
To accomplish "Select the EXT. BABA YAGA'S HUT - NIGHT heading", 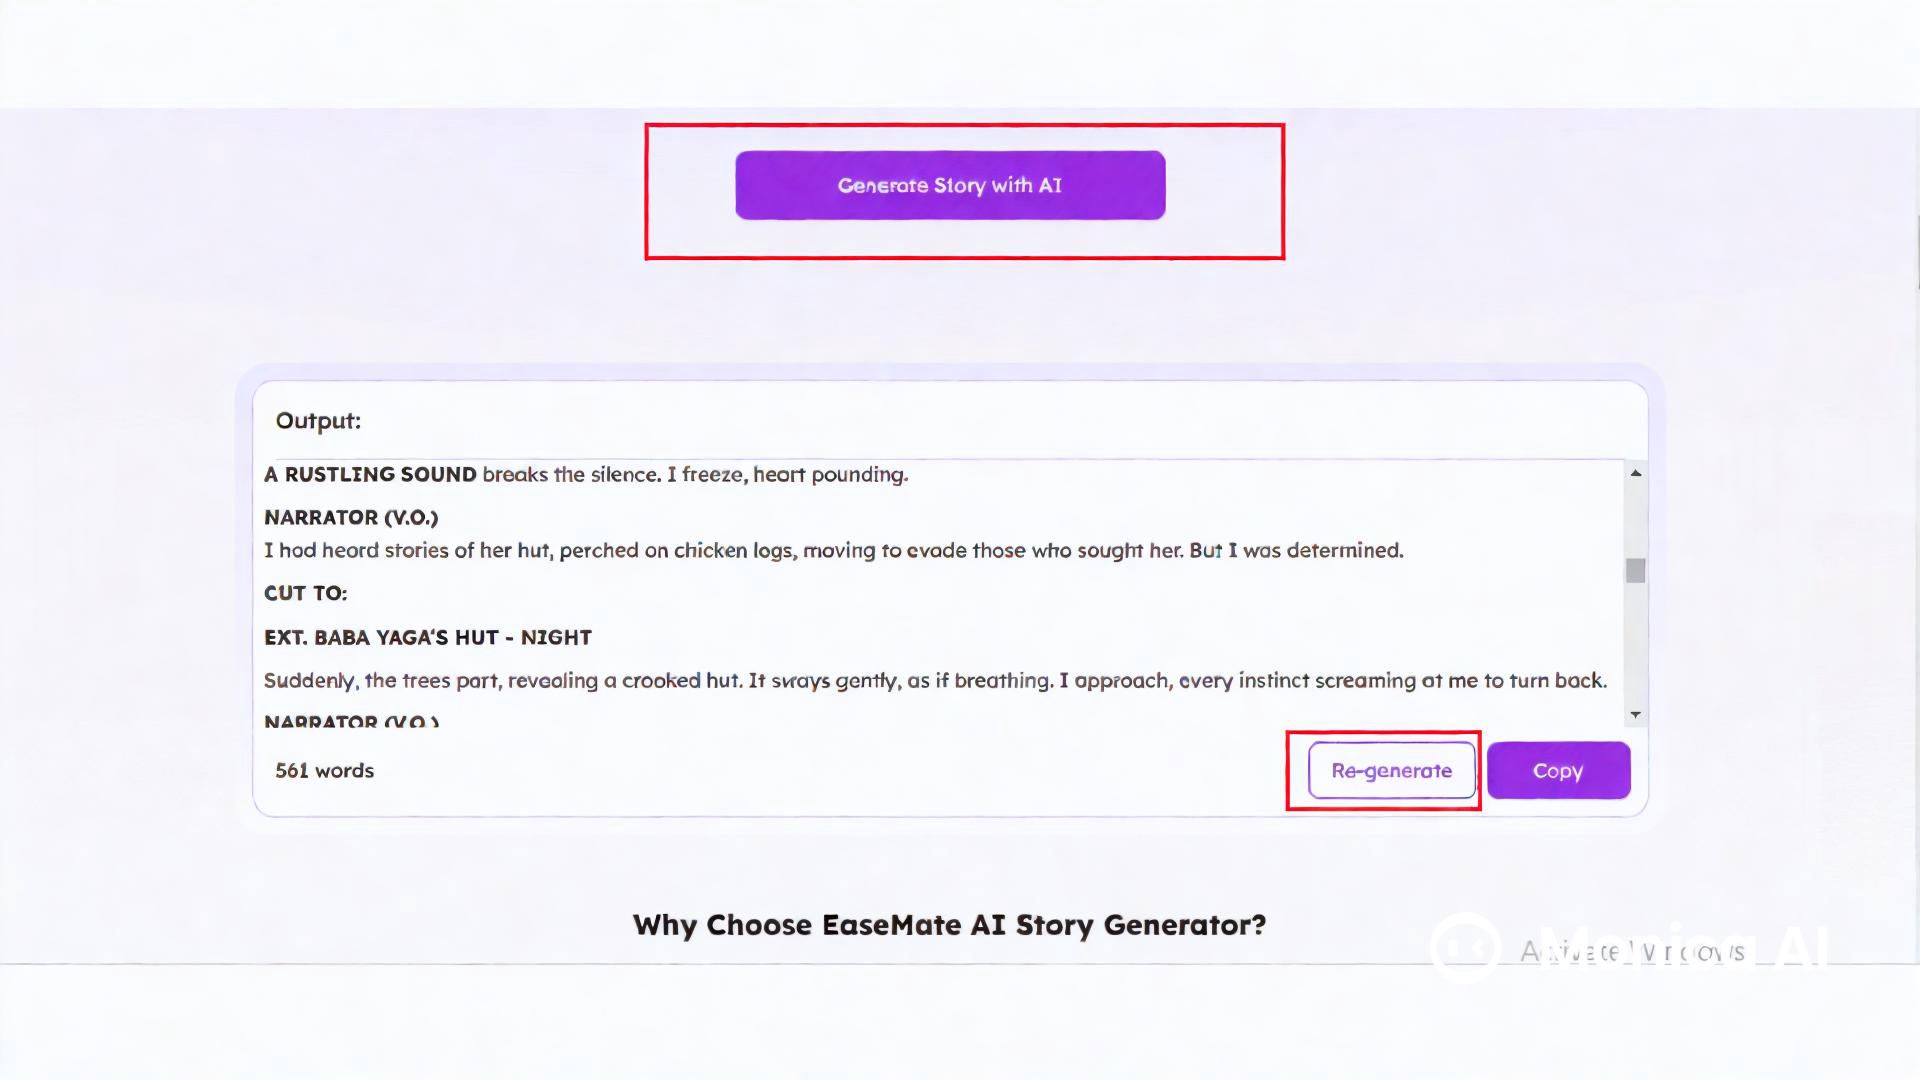I will (427, 638).
